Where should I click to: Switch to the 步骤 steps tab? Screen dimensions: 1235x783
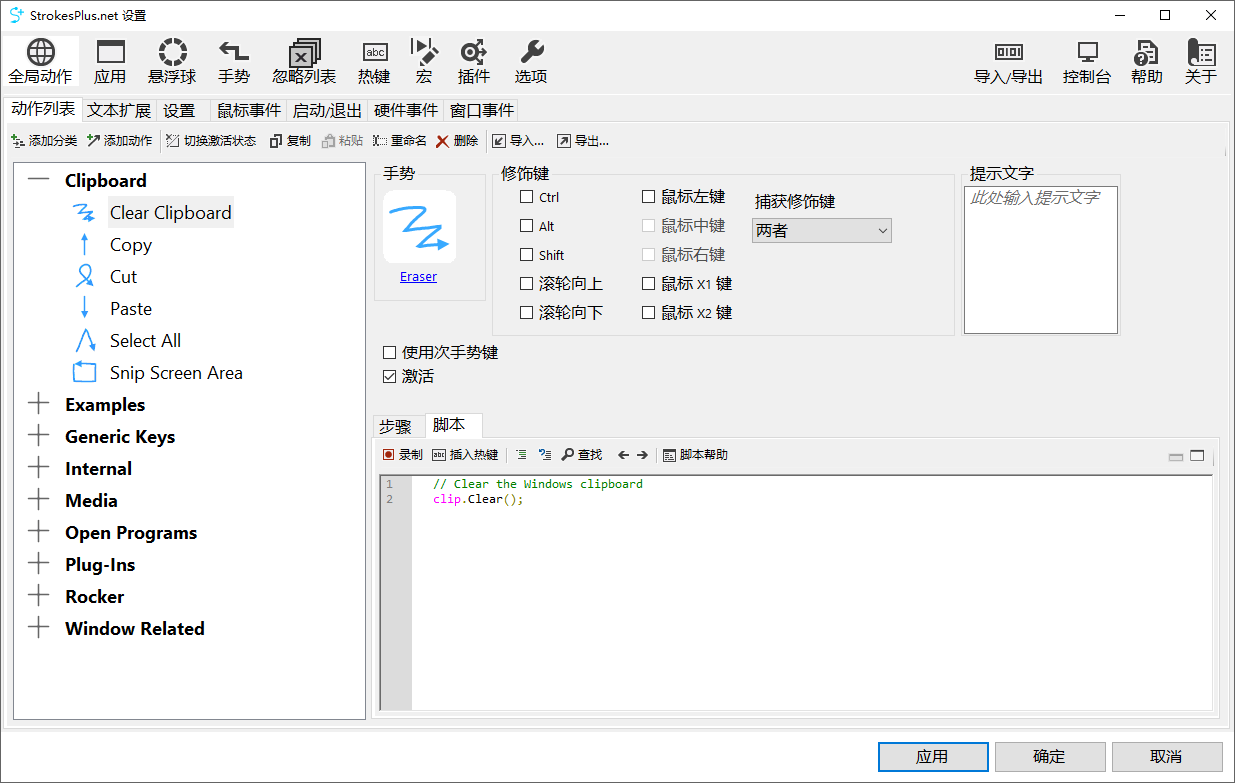(396, 427)
